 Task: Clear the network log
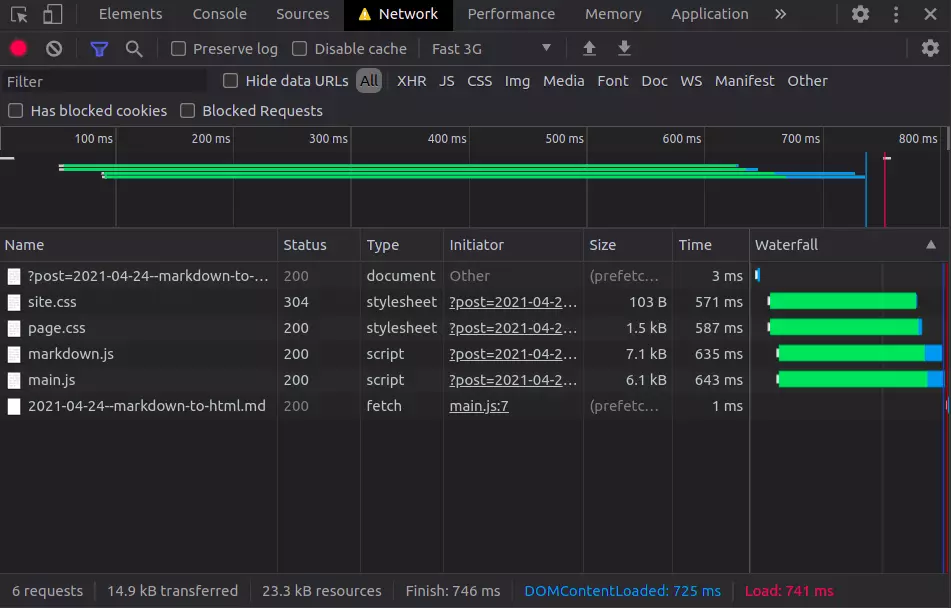[x=54, y=49]
